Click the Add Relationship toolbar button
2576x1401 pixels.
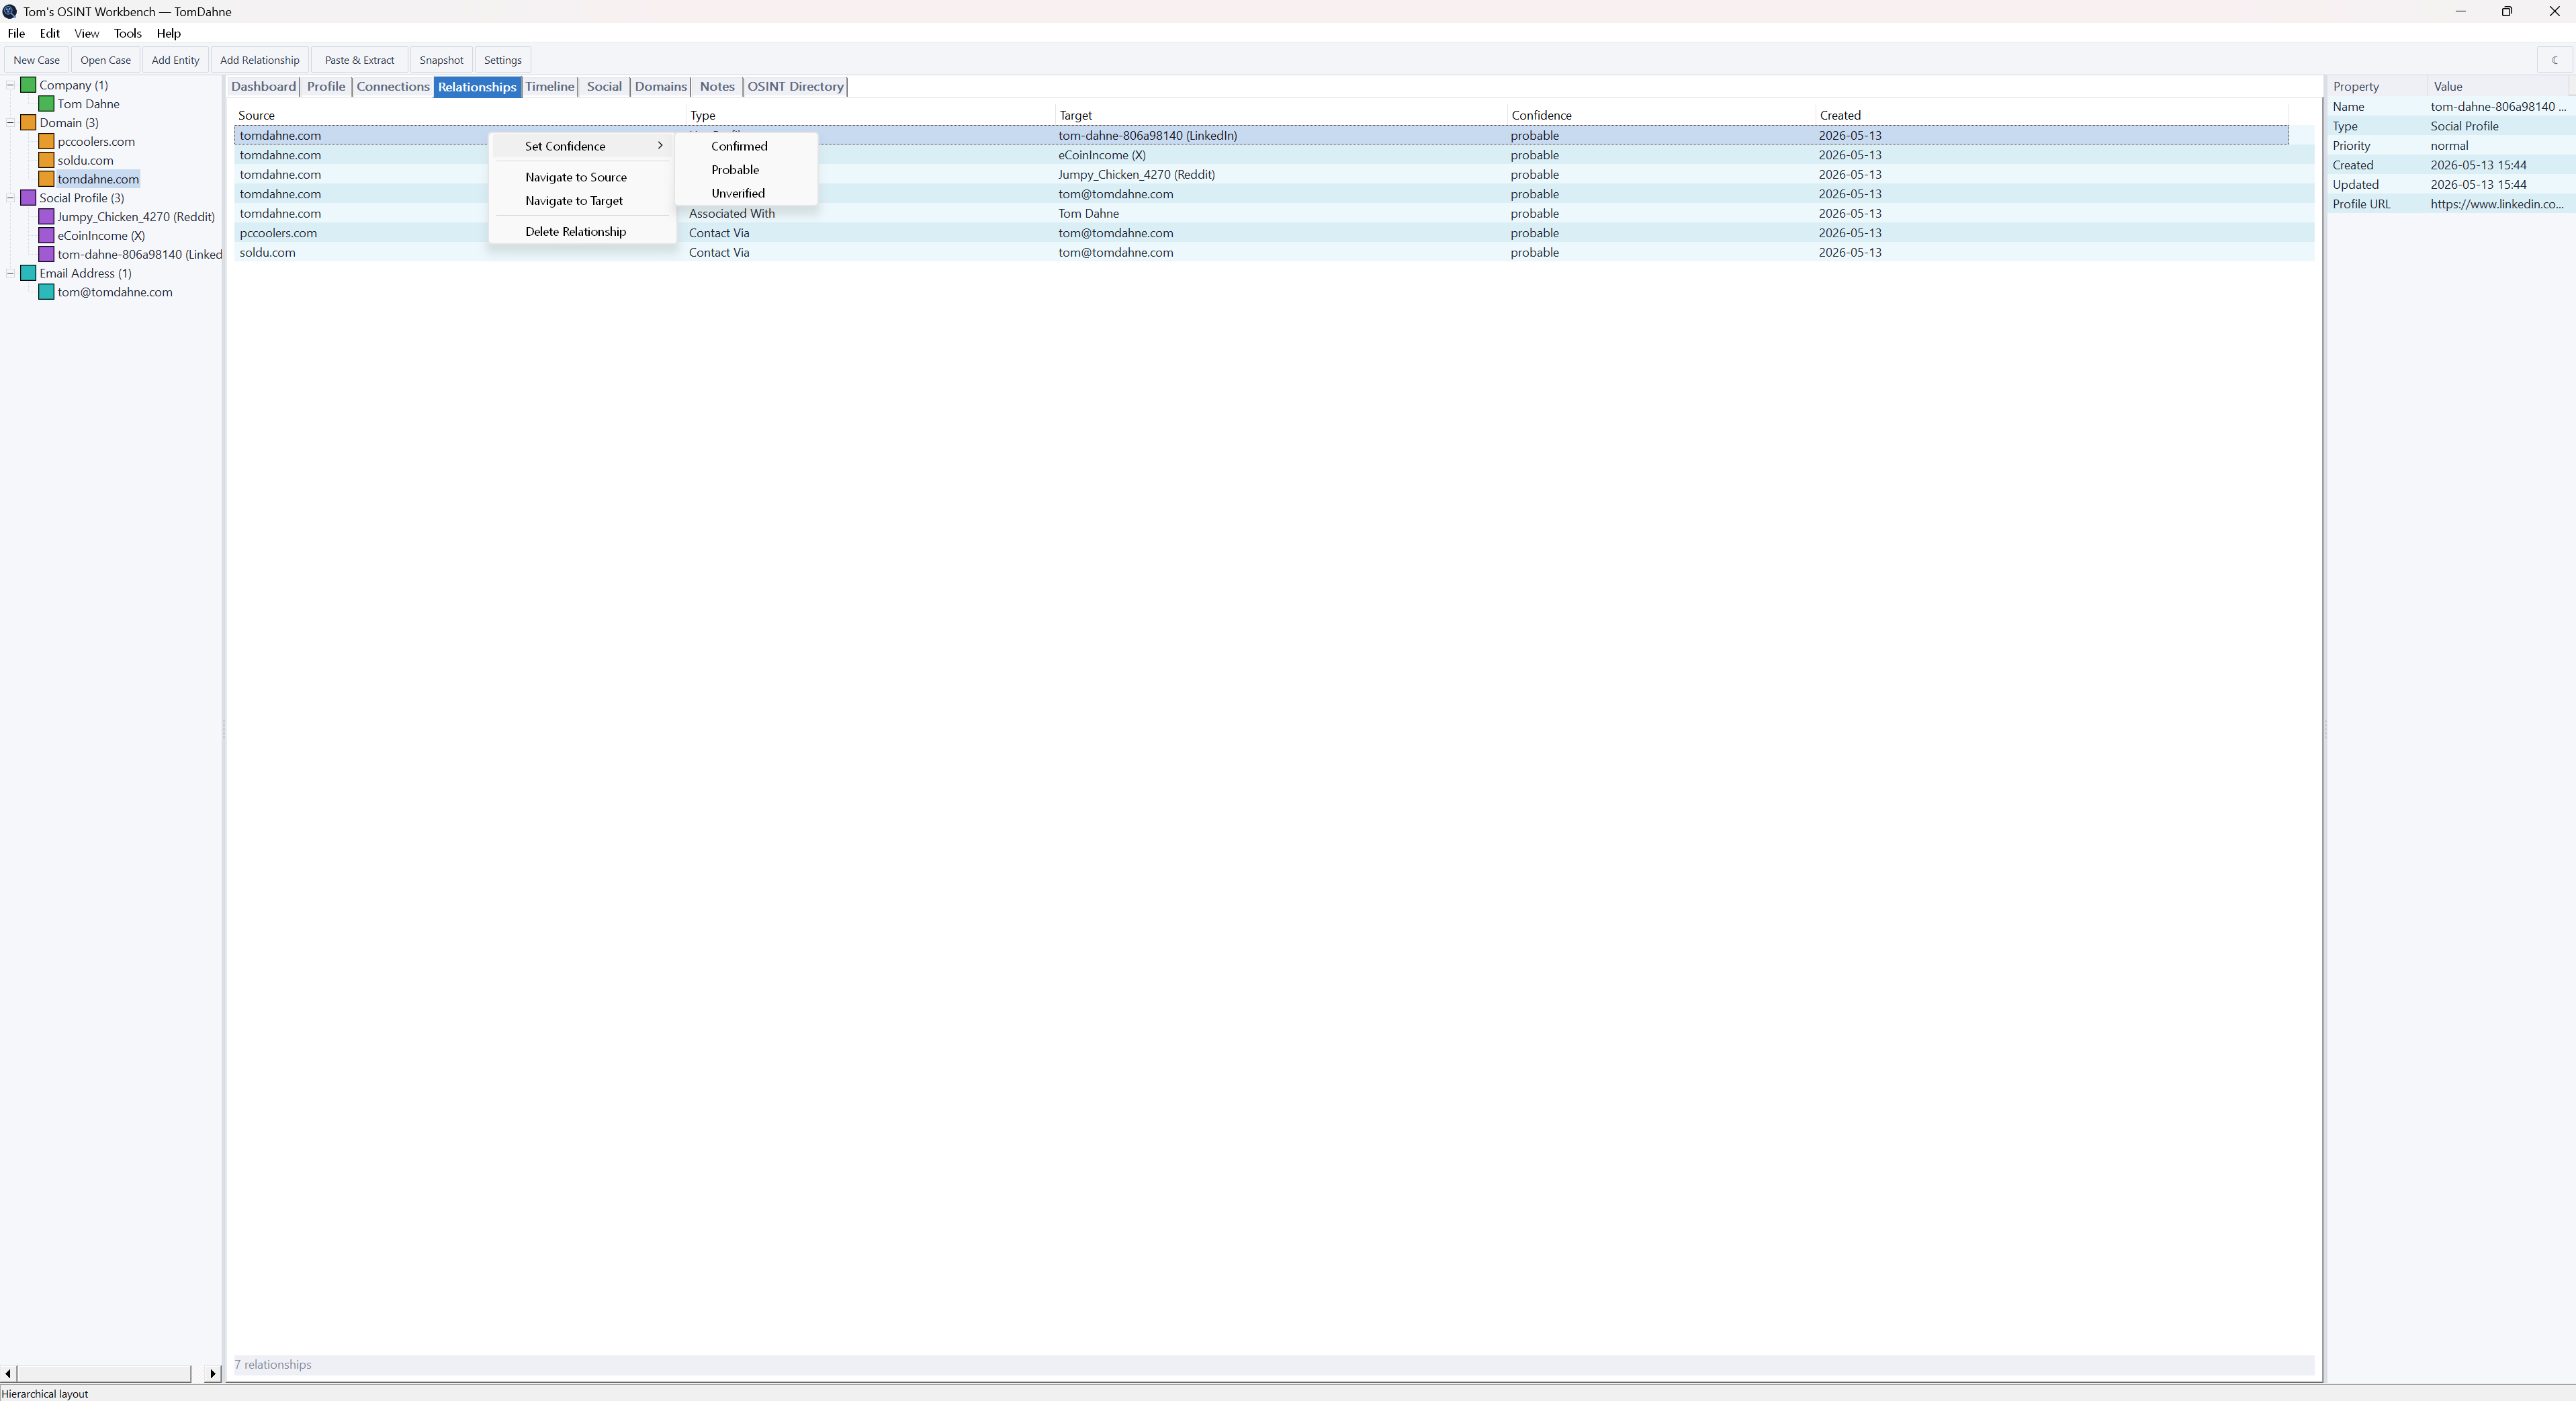point(260,60)
